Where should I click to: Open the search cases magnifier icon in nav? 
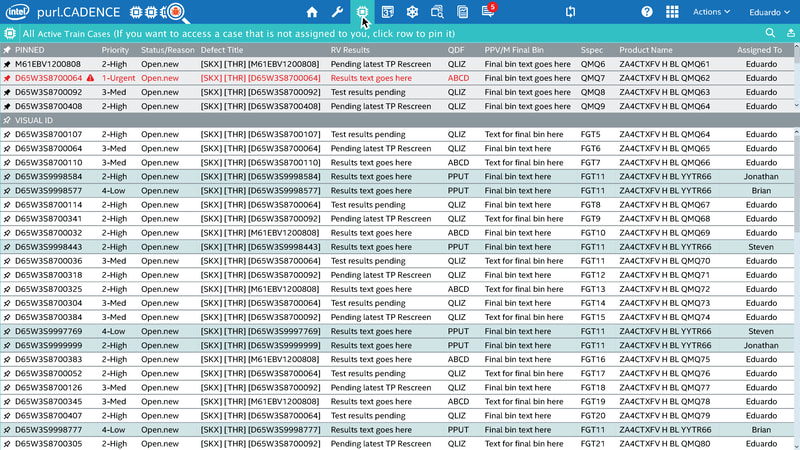437,12
